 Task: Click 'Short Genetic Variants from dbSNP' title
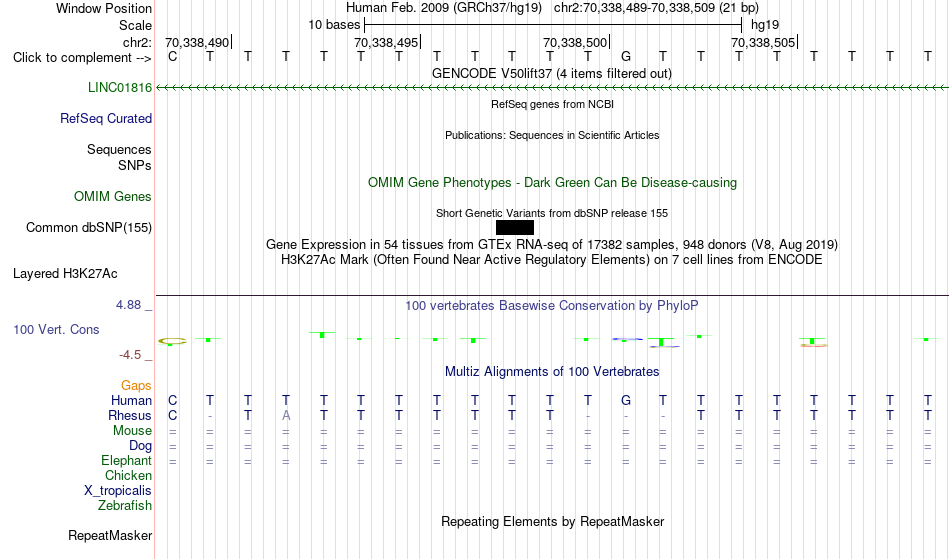pos(552,213)
